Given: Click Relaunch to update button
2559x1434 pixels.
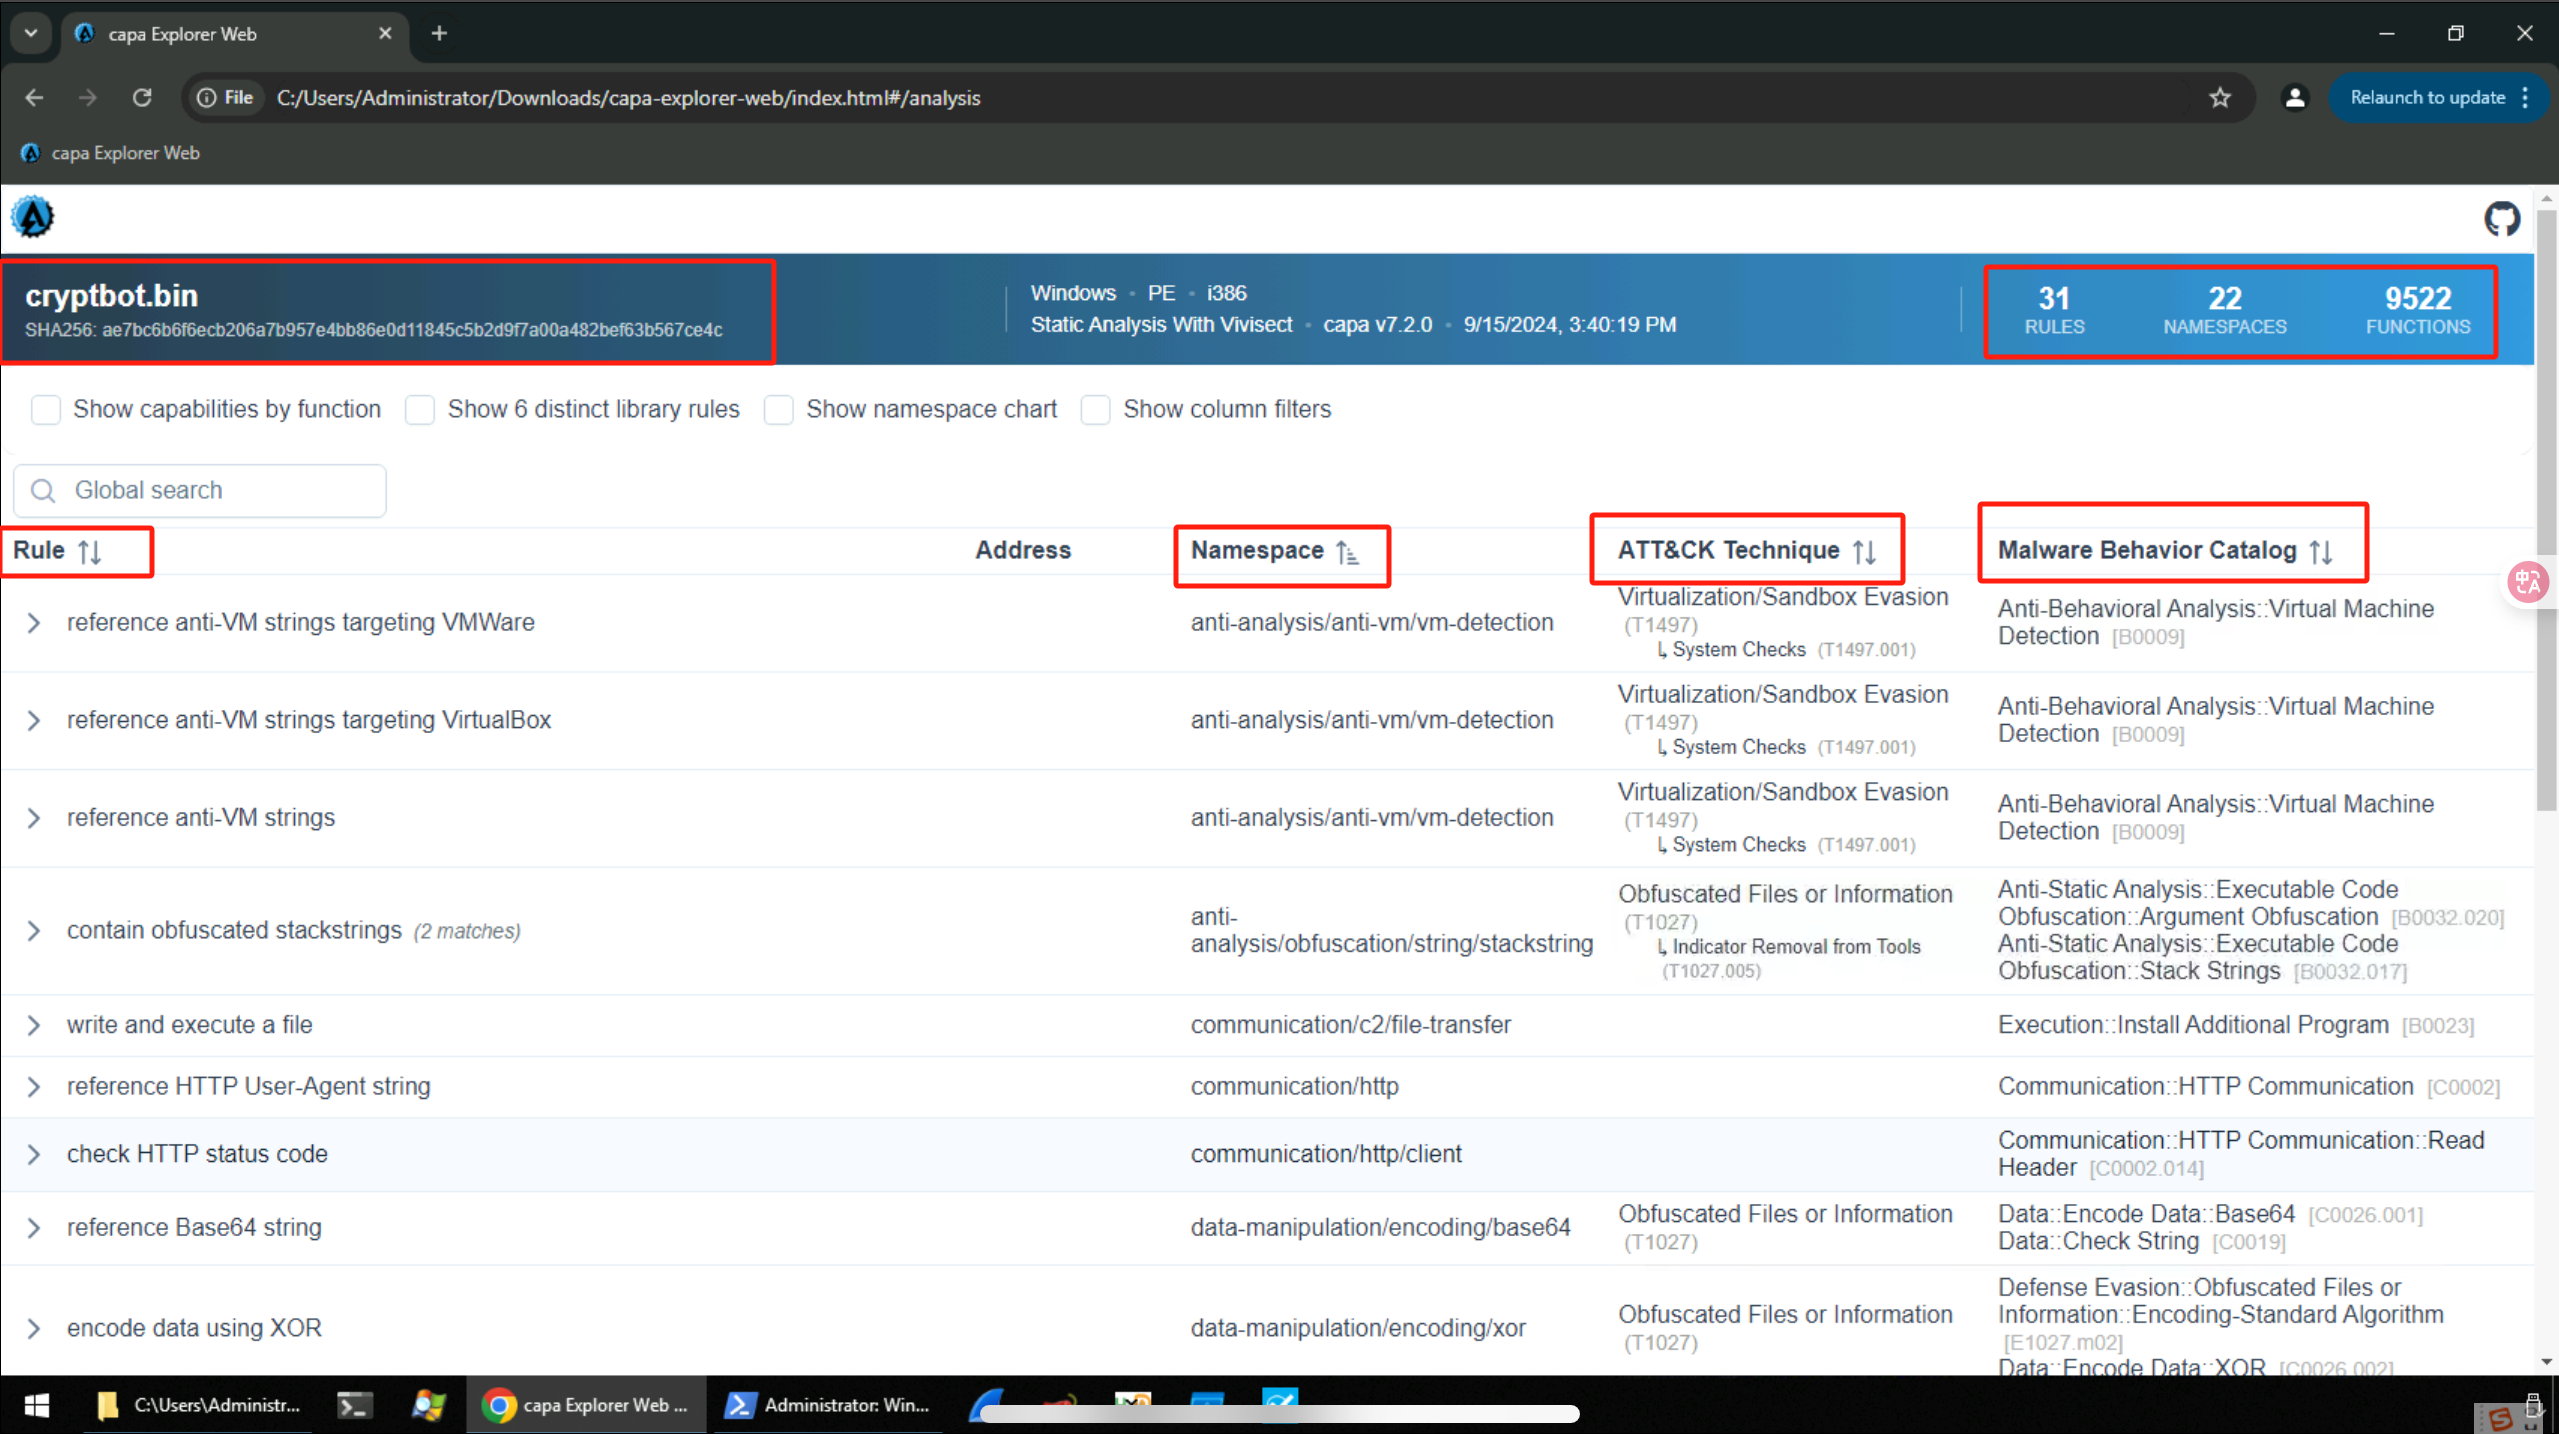Looking at the screenshot, I should click(x=2427, y=97).
